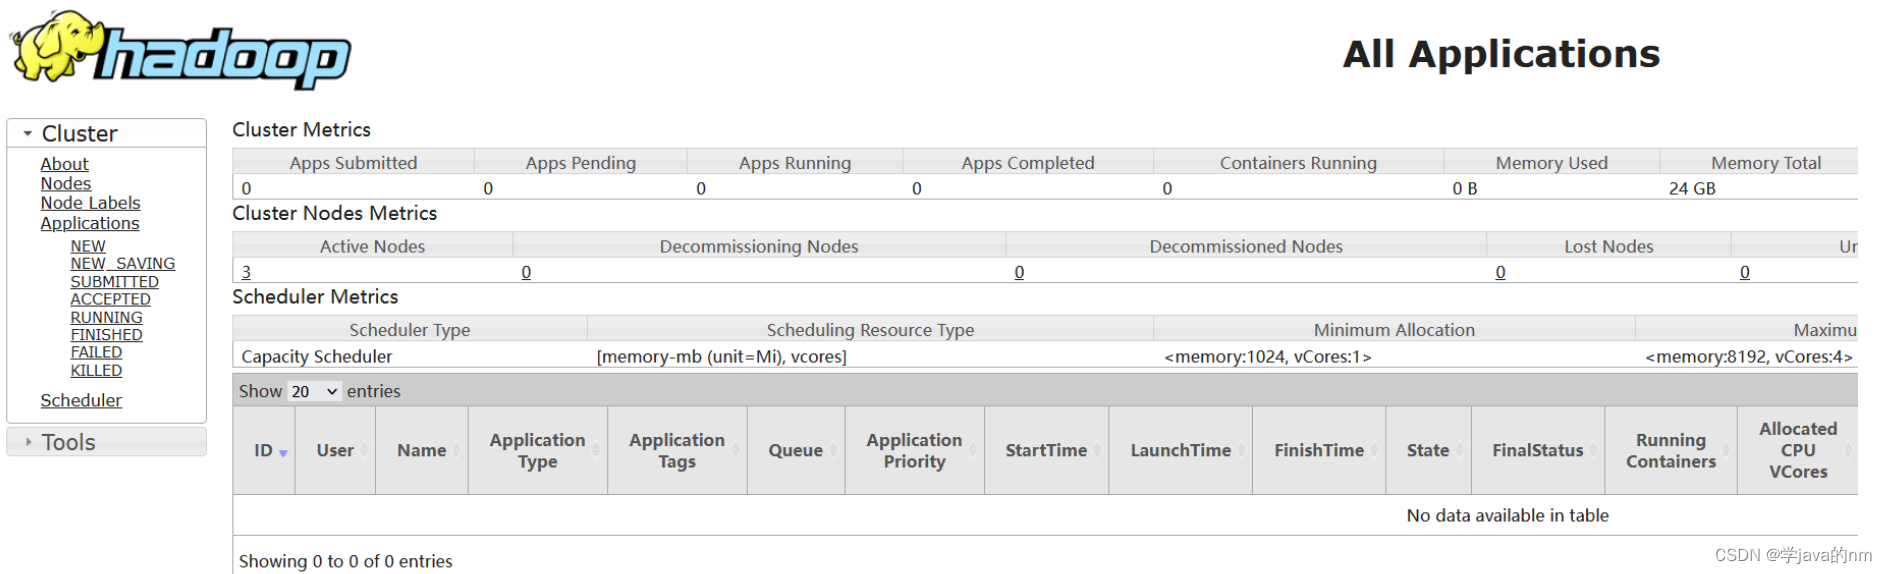This screenshot has height=574, width=1887.
Task: Sort table by FinalStatus column
Action: click(x=1538, y=450)
